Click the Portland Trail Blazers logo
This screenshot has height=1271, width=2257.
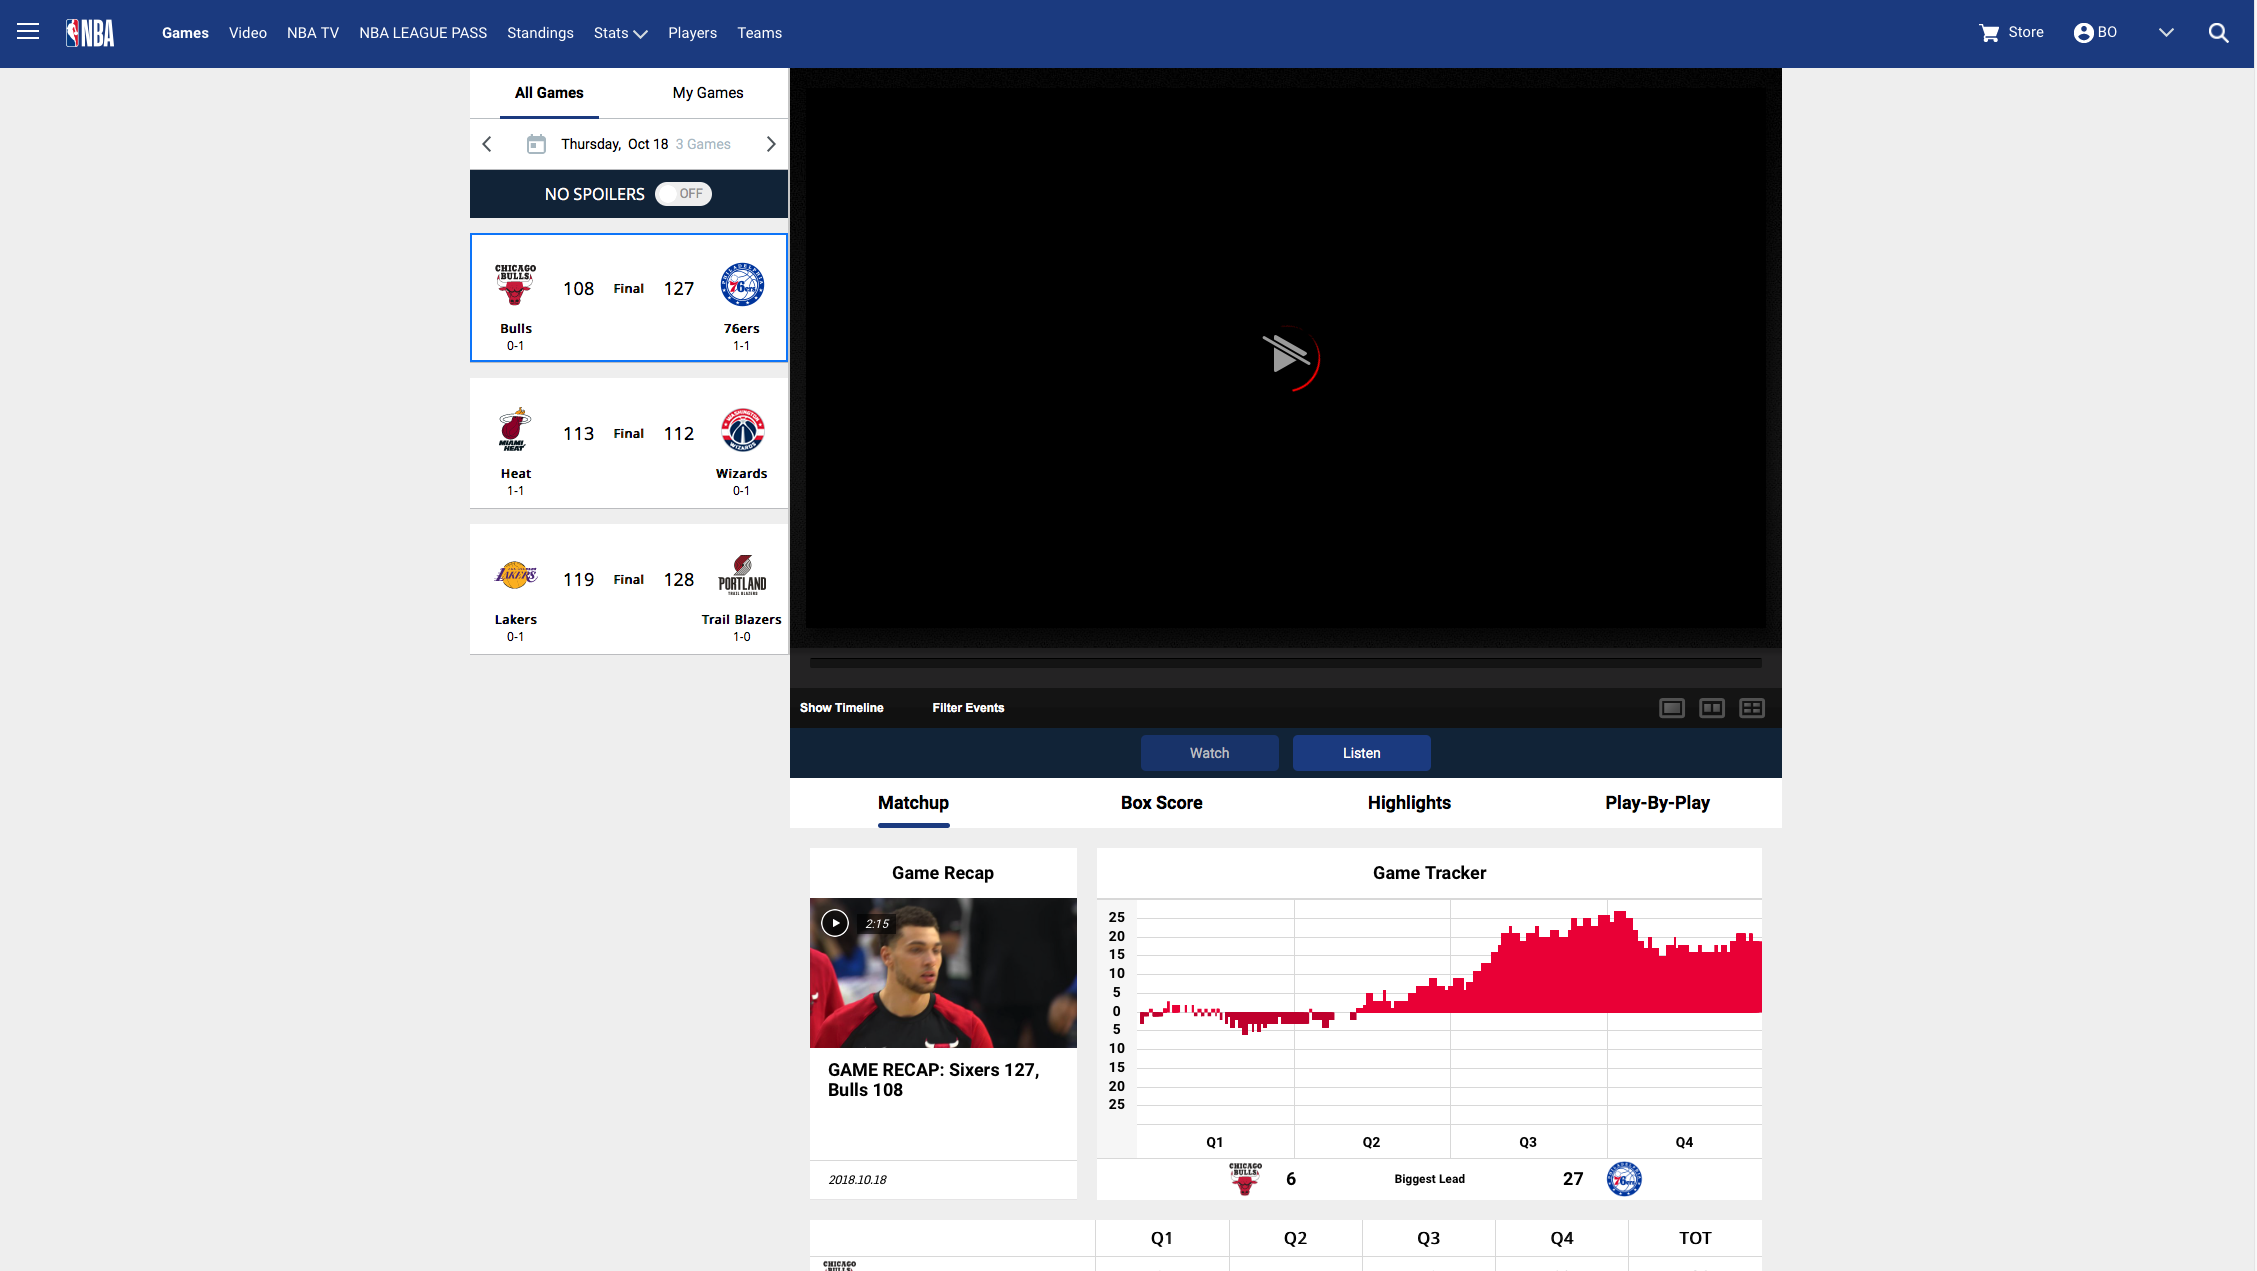tap(742, 575)
